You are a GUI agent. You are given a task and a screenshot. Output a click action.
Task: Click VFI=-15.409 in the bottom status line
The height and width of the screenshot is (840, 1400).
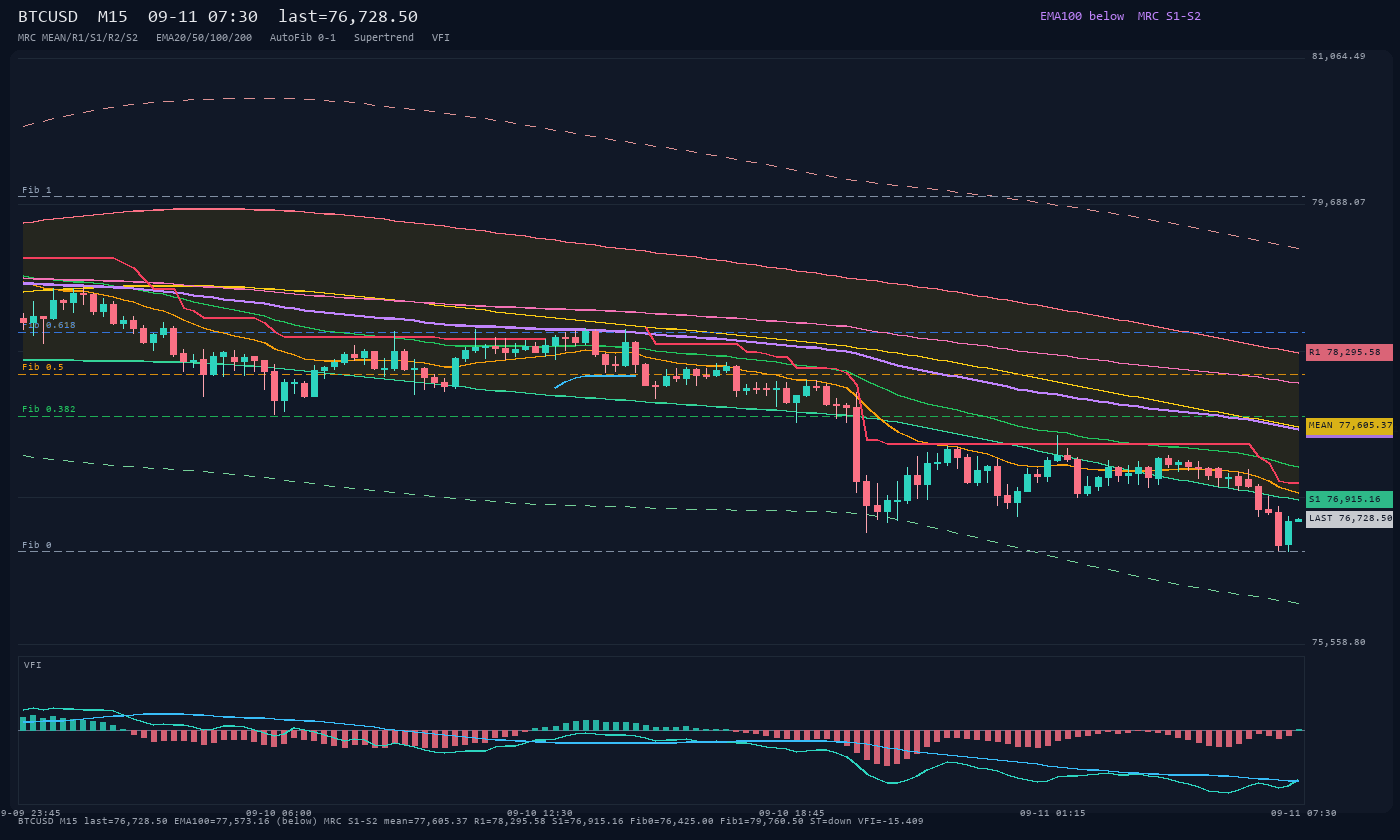click(891, 821)
